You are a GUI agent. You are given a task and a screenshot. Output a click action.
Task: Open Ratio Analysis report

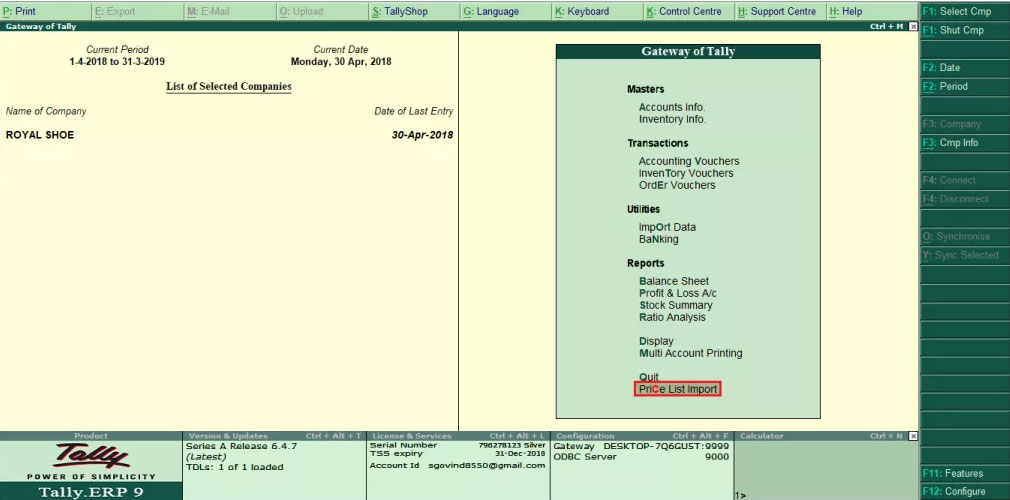point(672,317)
